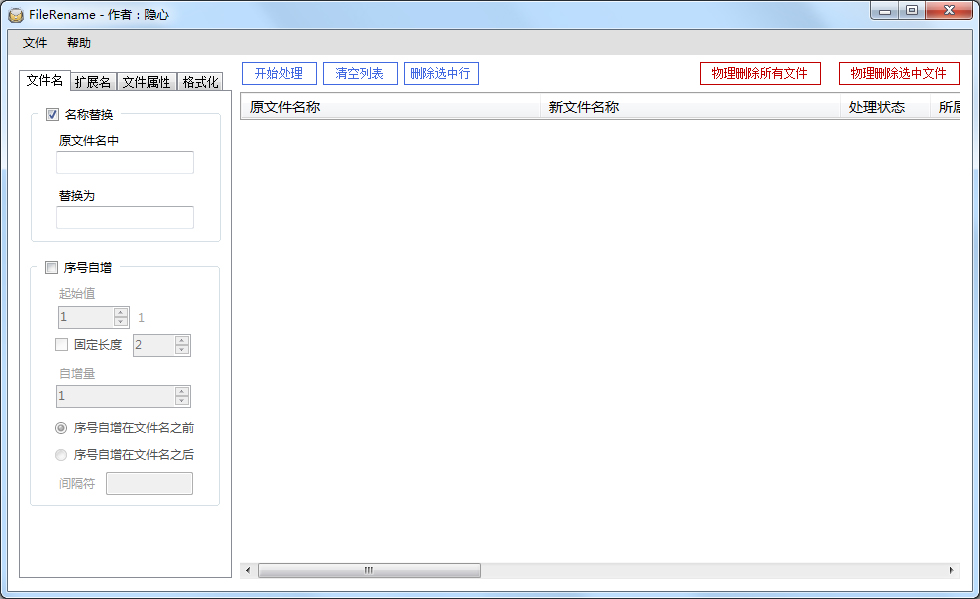The image size is (980, 599).
Task: Click the scrollbar left arrow
Action: (248, 570)
